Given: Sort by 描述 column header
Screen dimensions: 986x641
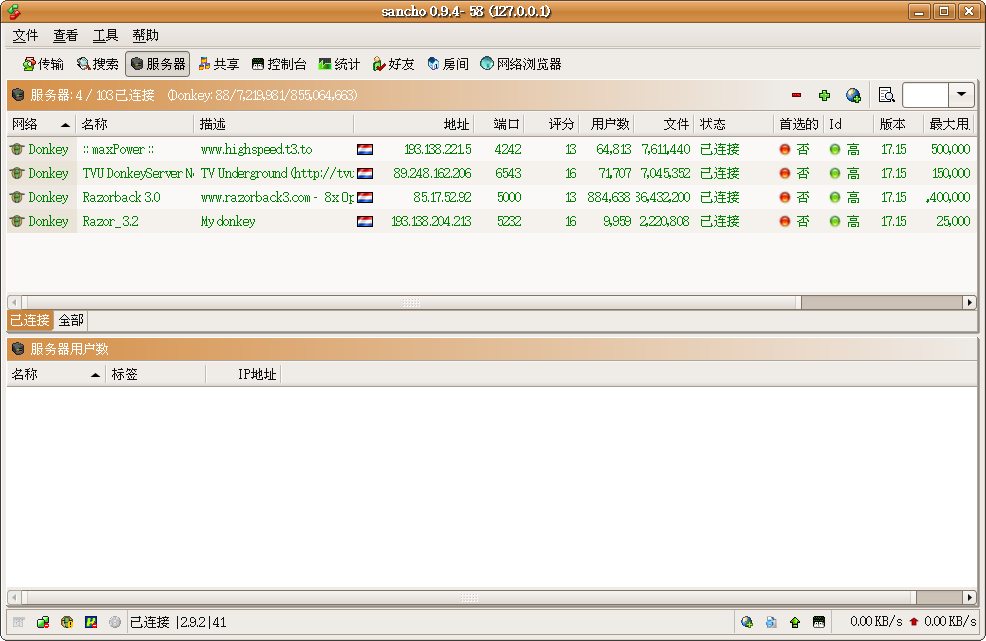Looking at the screenshot, I should pos(274,125).
